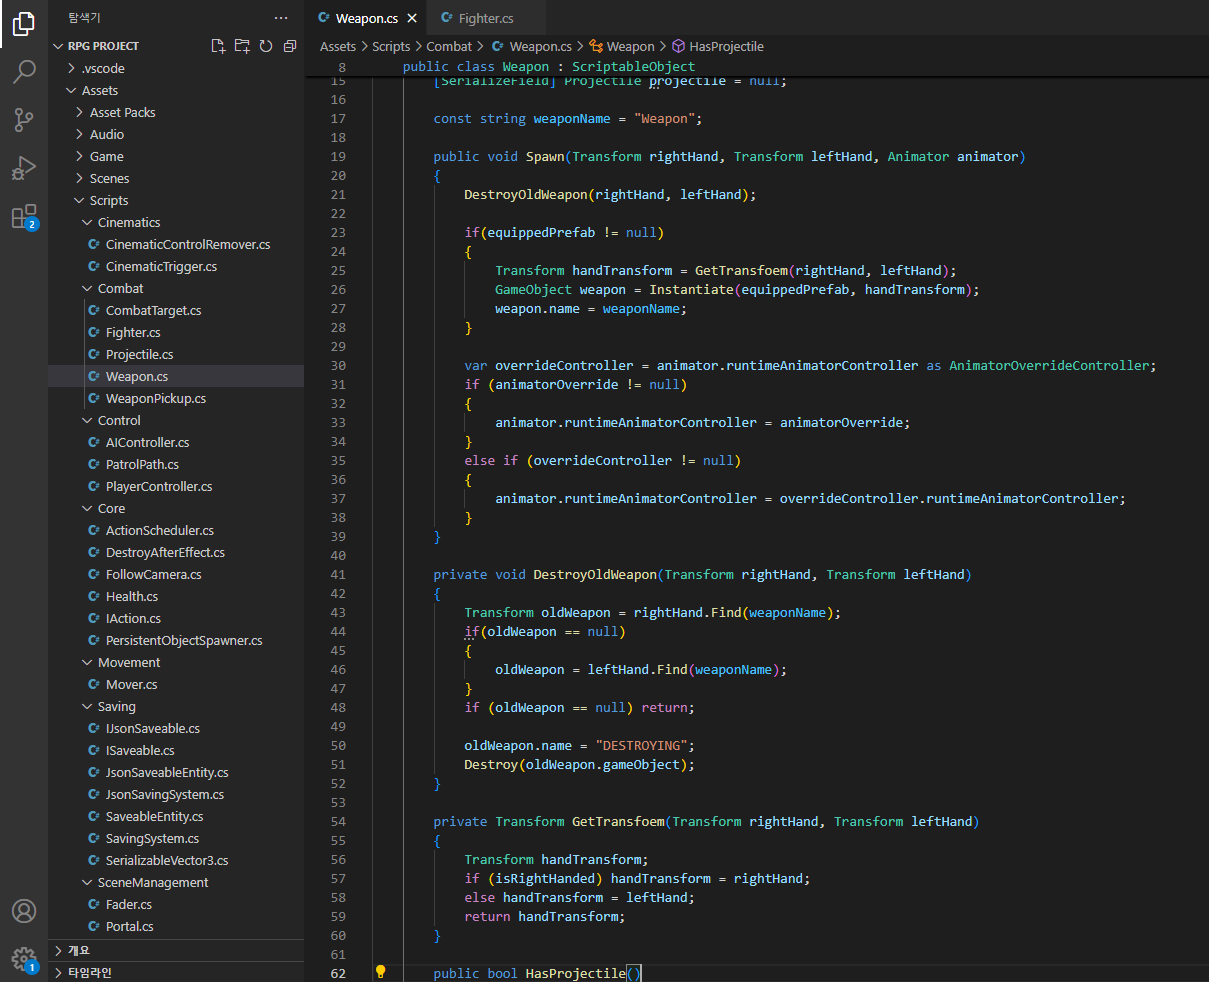Expand the 개요 outline section
Viewport: 1209px width, 982px height.
[x=78, y=950]
